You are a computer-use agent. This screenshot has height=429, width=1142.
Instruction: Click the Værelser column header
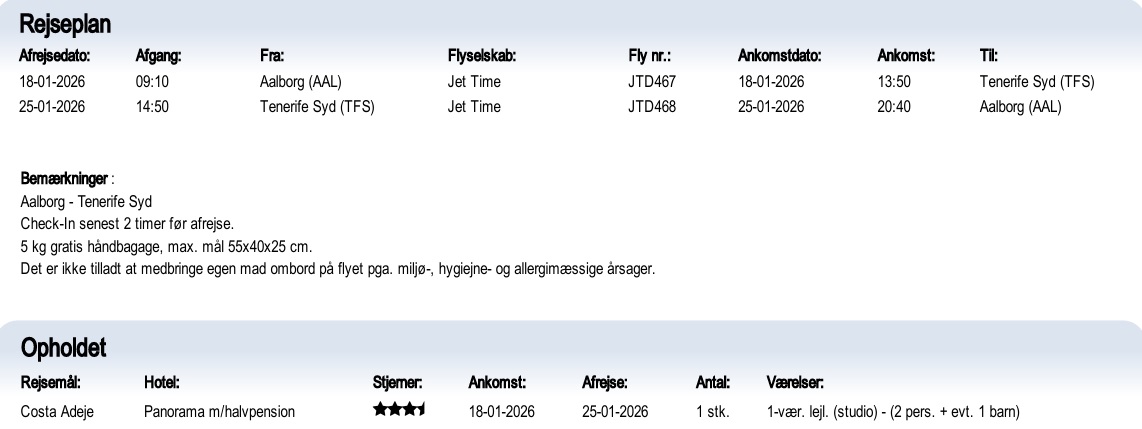tap(794, 381)
